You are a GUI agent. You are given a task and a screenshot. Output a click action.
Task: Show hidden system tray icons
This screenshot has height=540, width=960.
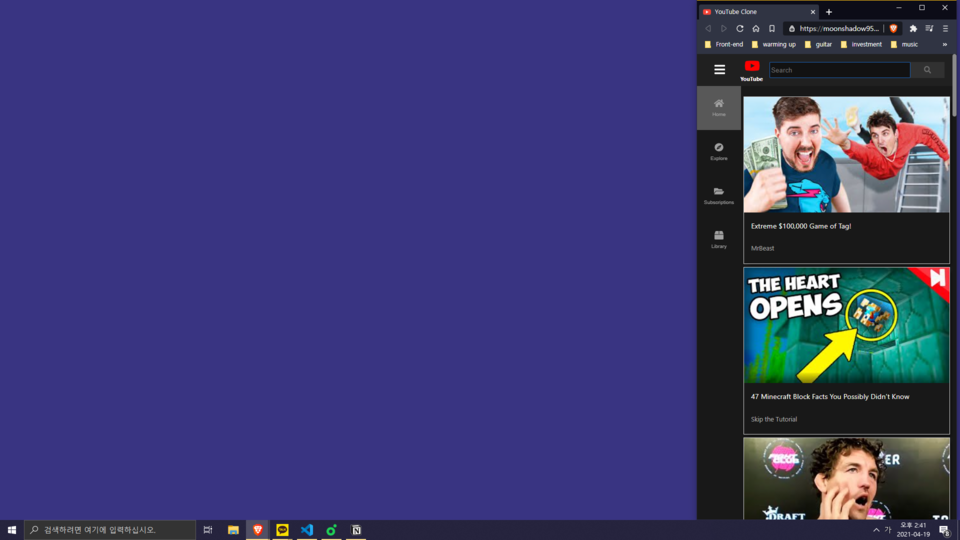[x=876, y=530]
